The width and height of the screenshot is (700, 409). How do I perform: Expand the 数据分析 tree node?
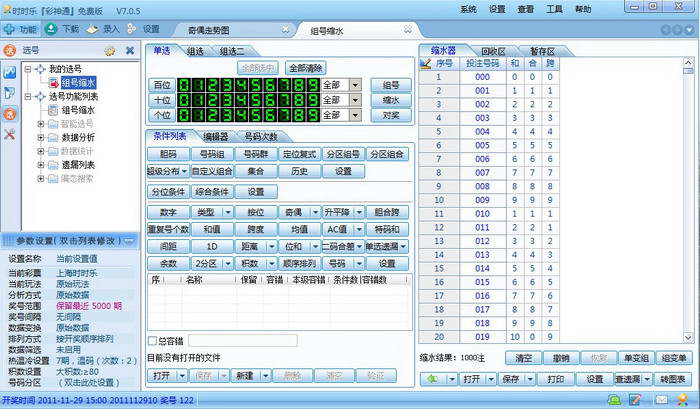41,138
